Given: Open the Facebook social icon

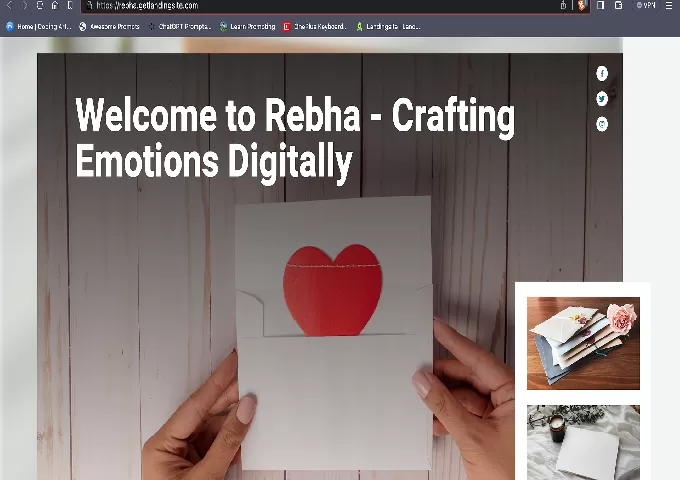Looking at the screenshot, I should point(602,73).
